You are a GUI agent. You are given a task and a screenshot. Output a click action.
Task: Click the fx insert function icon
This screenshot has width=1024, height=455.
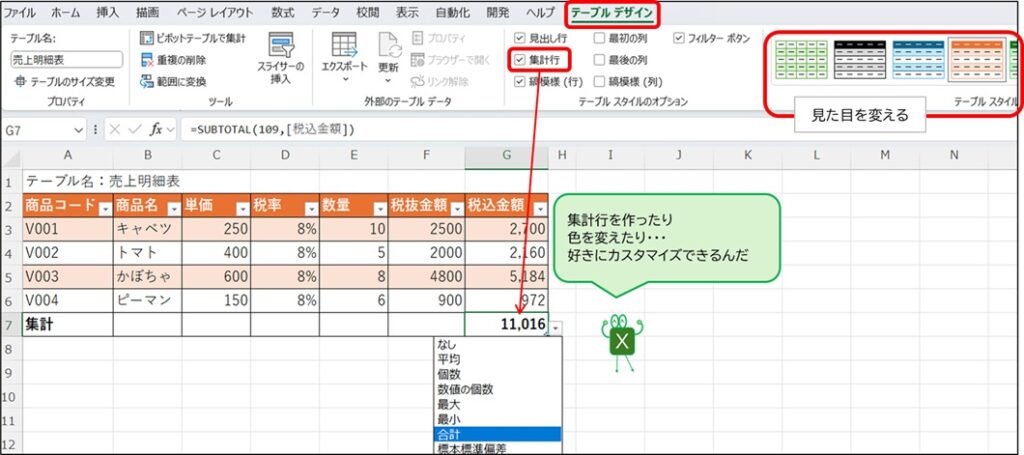click(156, 129)
